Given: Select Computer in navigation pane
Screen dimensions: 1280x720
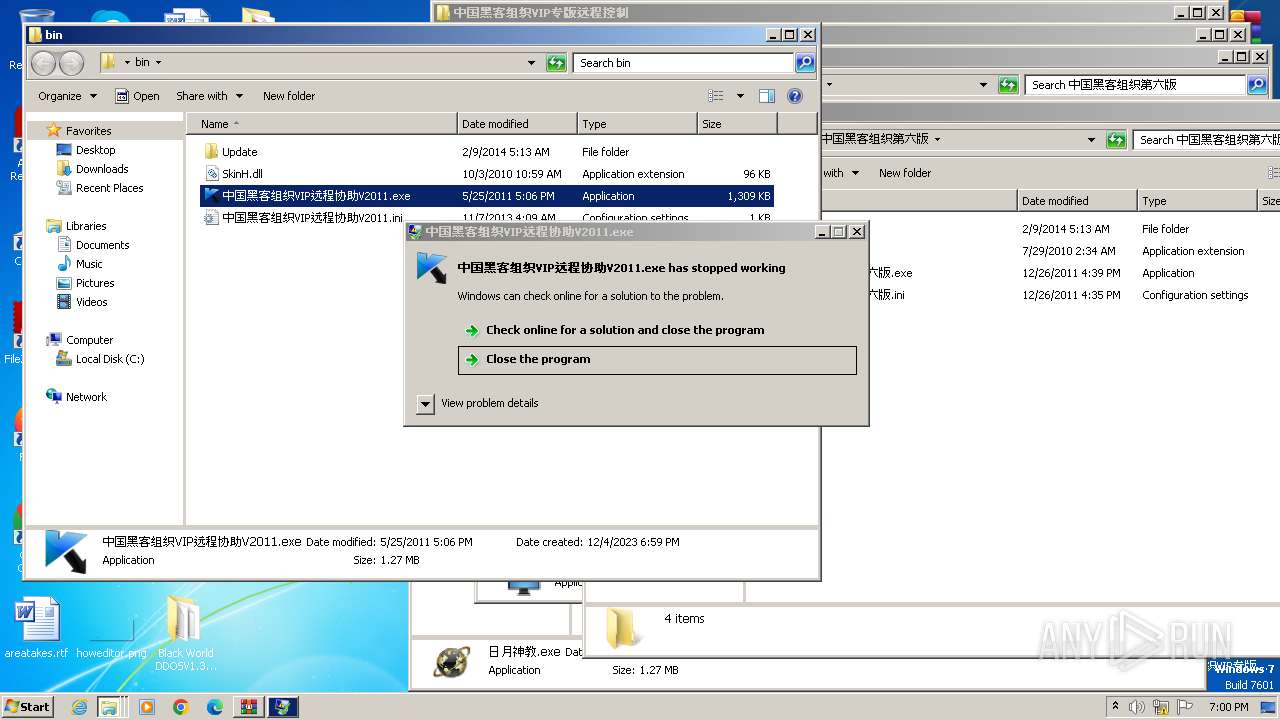Looking at the screenshot, I should click(x=89, y=340).
